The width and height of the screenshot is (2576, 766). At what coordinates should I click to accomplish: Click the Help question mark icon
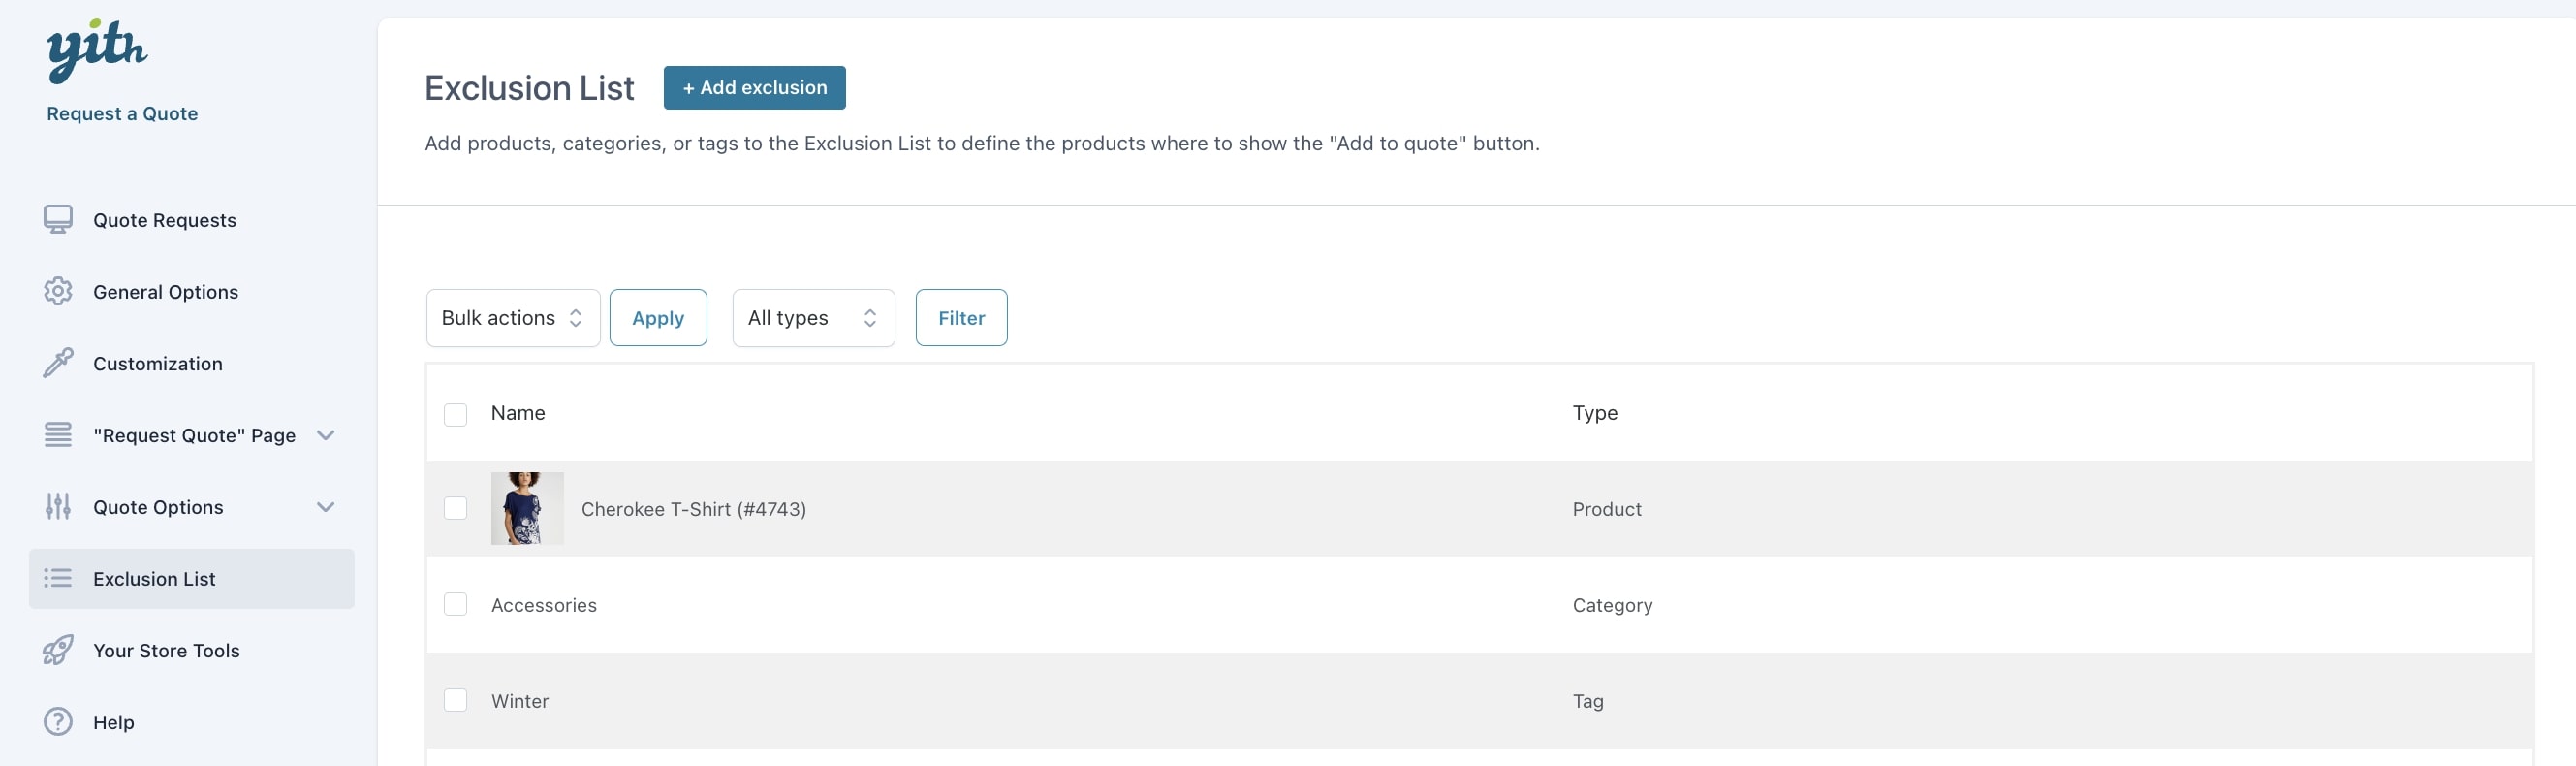coord(58,722)
